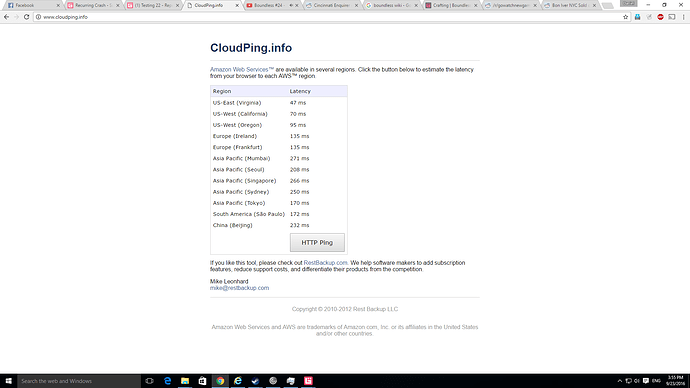This screenshot has height=388, width=690.
Task: Click the China (Beijing) region
Action: pos(232,225)
